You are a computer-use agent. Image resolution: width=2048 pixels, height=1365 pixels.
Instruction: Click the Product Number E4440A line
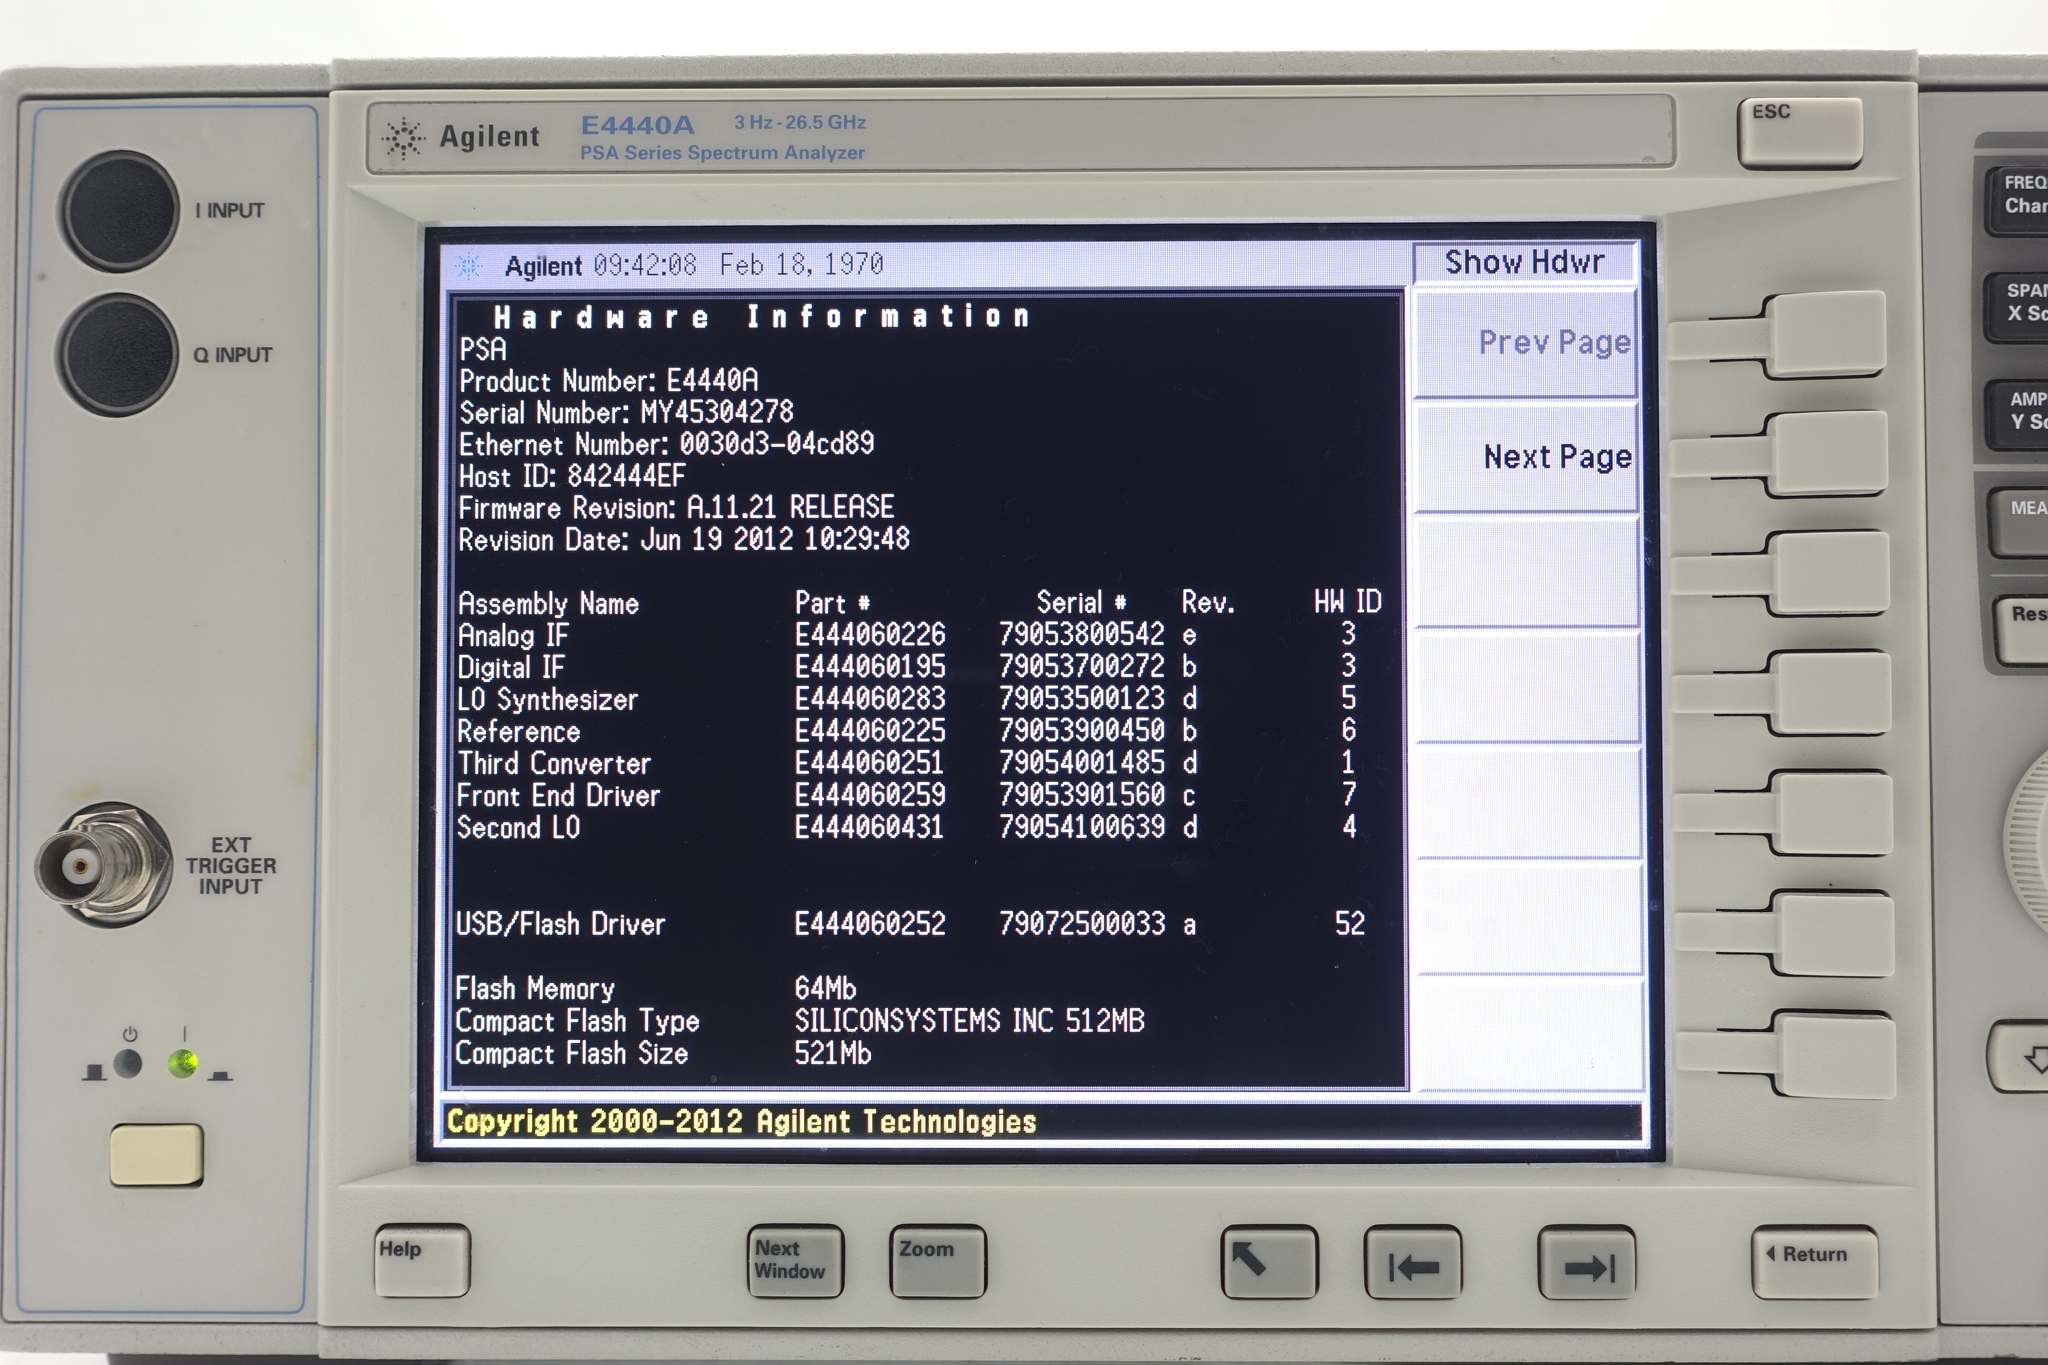coord(608,381)
